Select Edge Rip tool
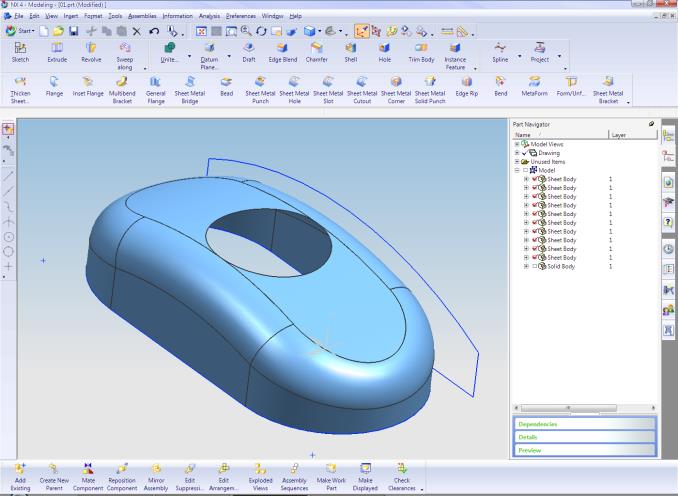Image resolution: width=678 pixels, height=496 pixels. tap(467, 86)
